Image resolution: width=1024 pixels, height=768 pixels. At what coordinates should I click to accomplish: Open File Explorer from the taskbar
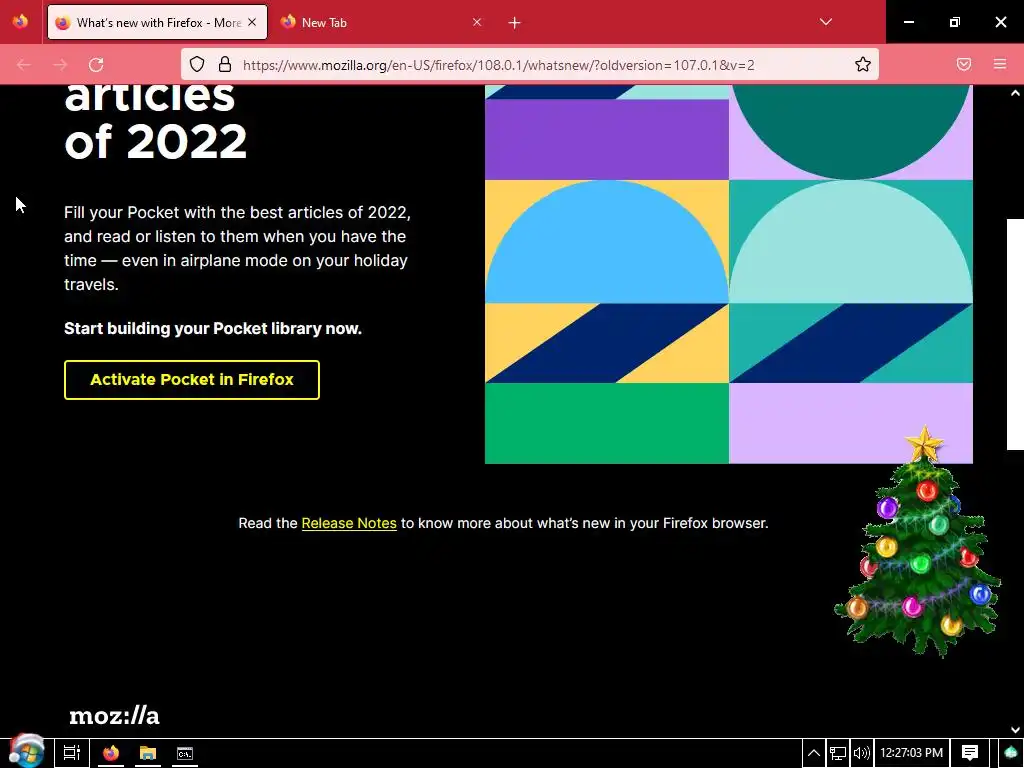click(x=148, y=753)
